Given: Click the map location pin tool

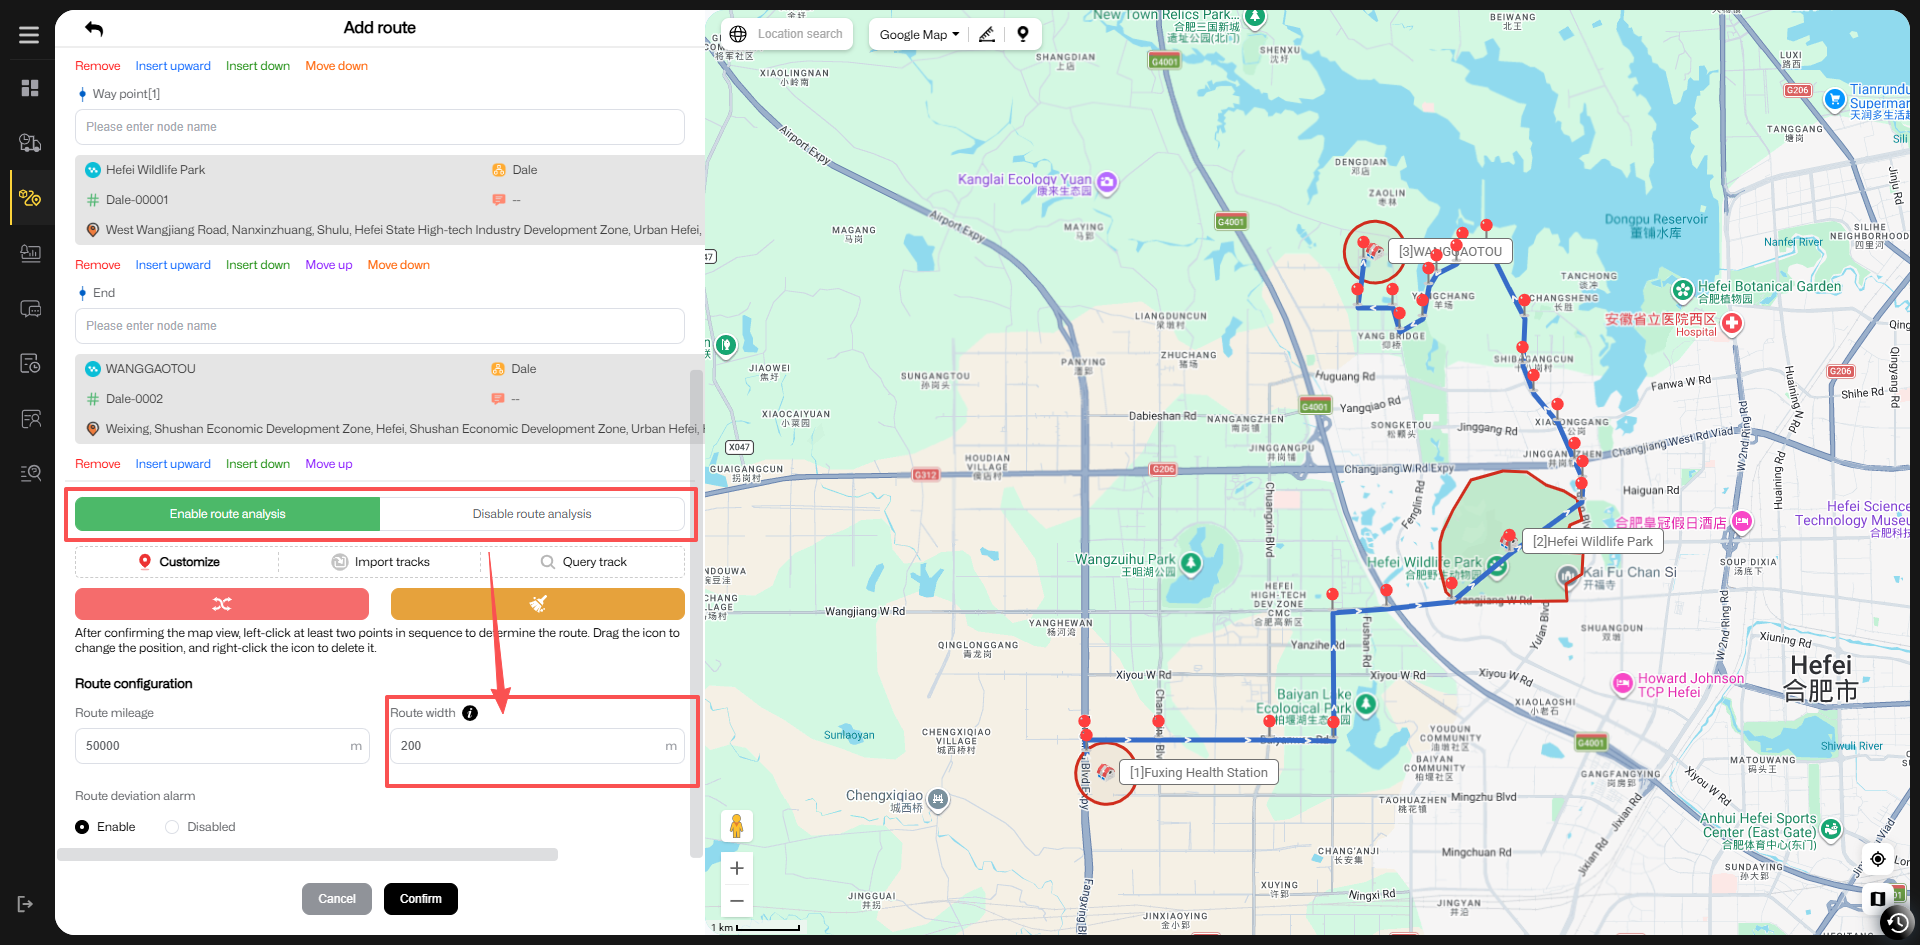Looking at the screenshot, I should 1022,34.
